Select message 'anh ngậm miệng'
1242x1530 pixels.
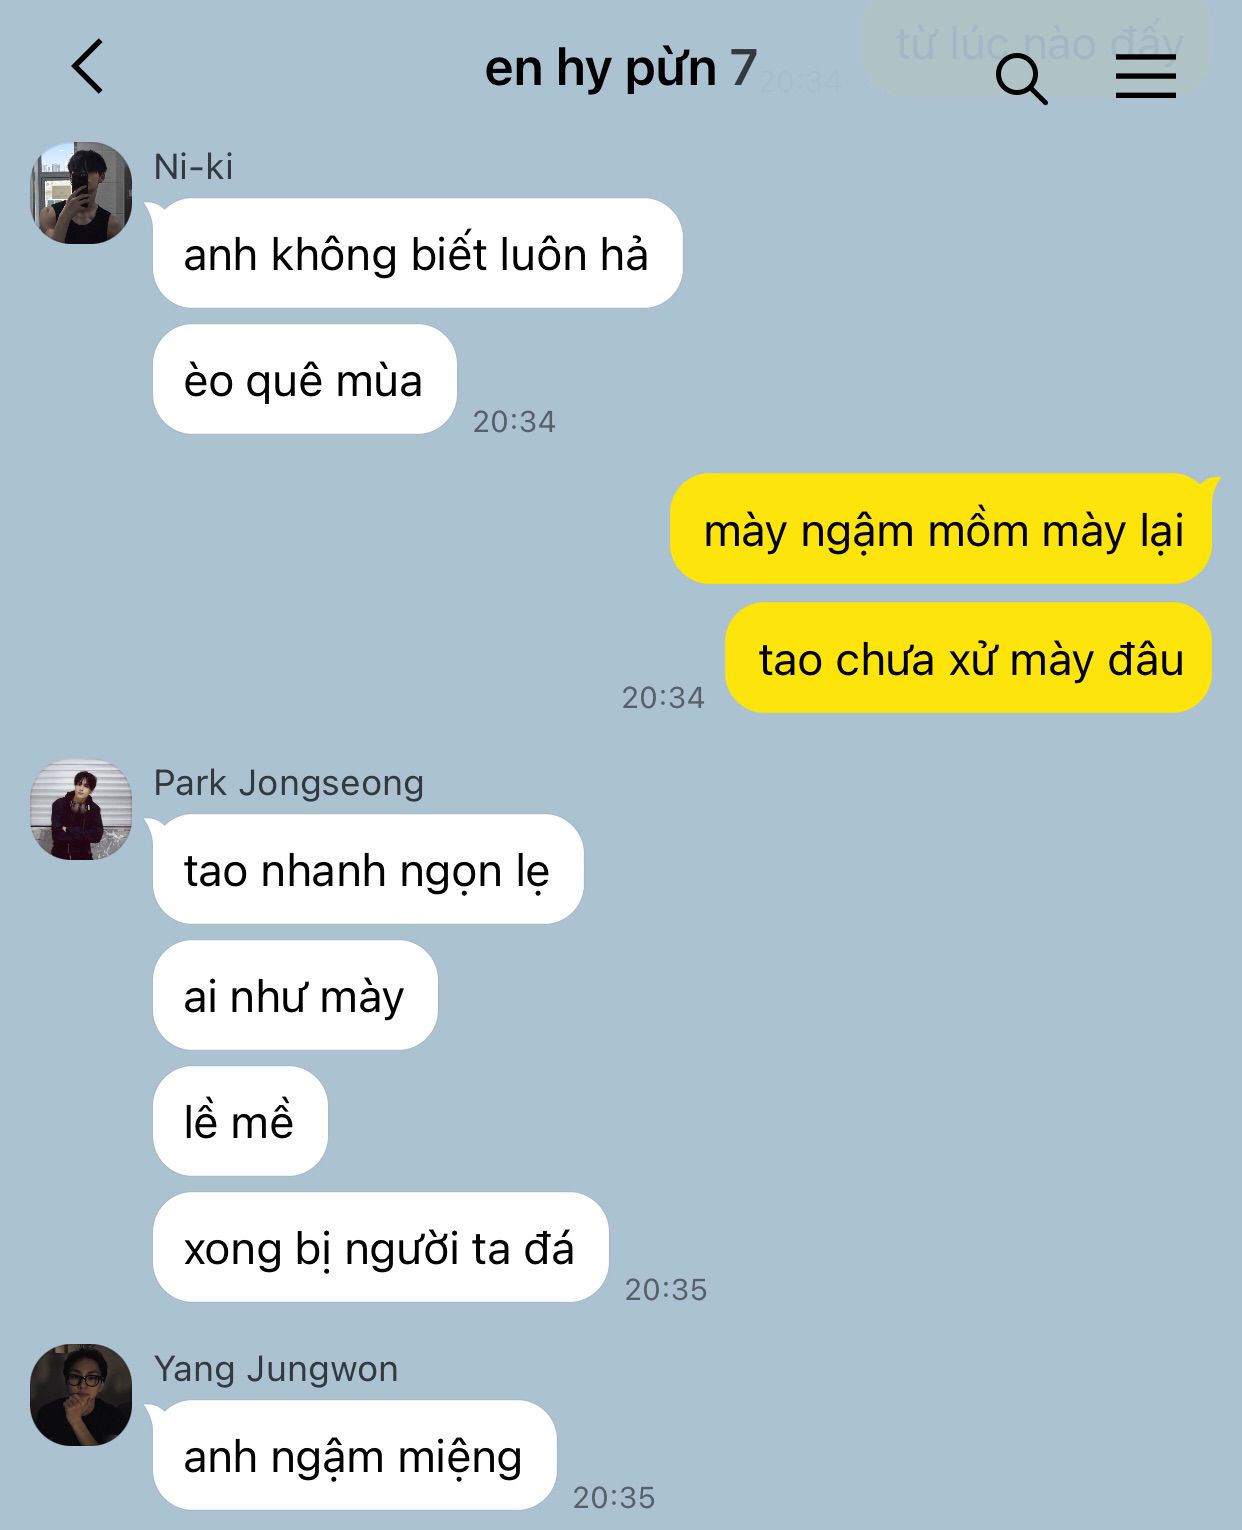tap(354, 1456)
